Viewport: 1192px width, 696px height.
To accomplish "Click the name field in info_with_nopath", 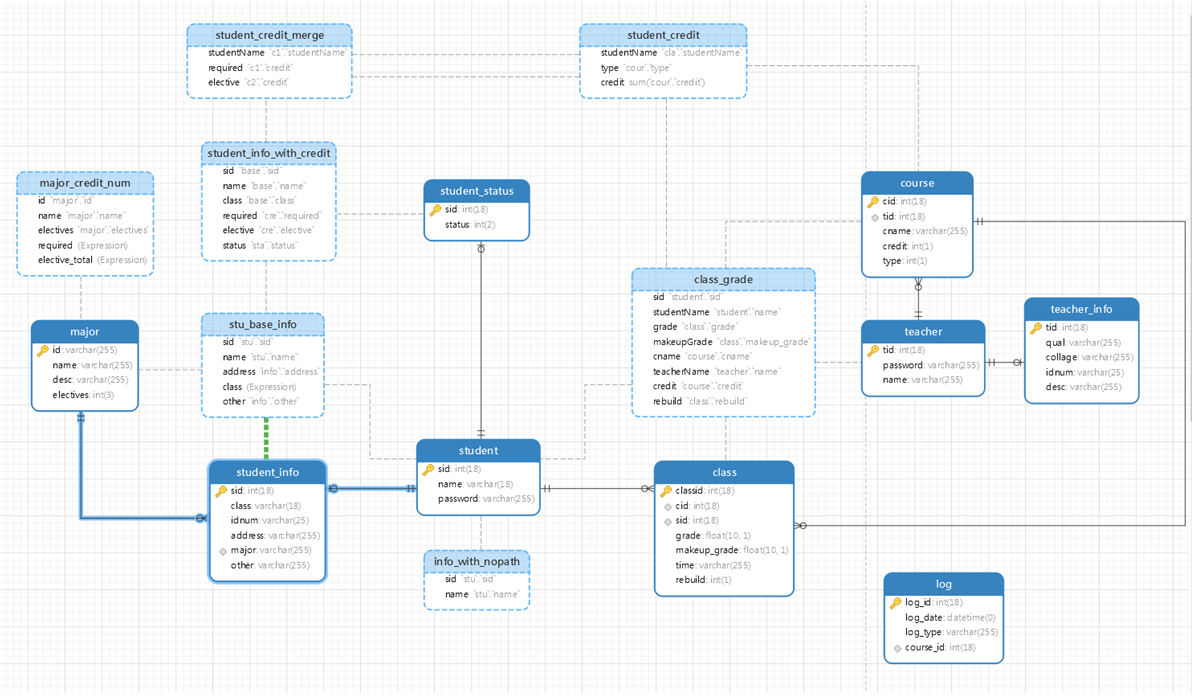I will (x=483, y=595).
